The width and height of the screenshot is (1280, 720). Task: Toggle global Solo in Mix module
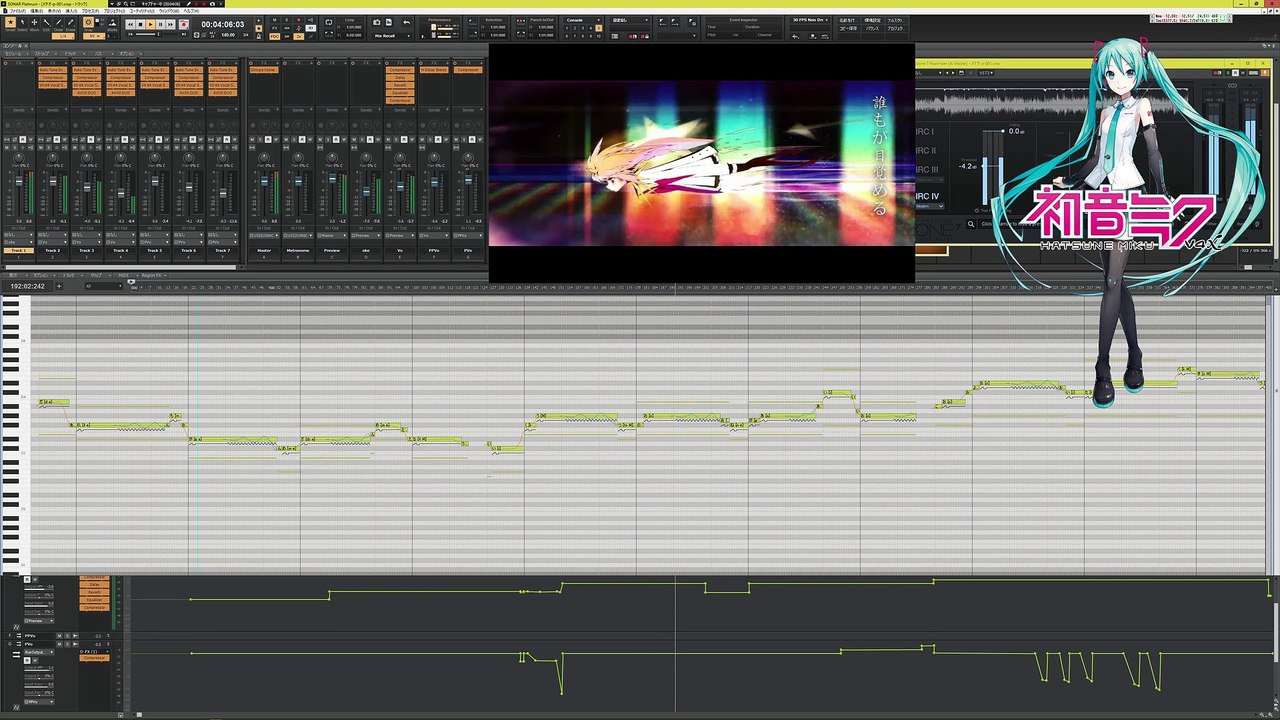(286, 19)
